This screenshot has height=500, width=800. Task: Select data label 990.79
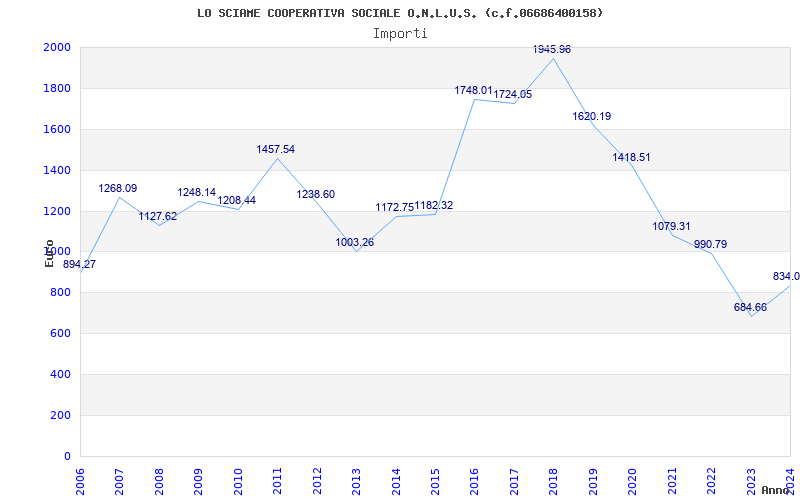[711, 244]
